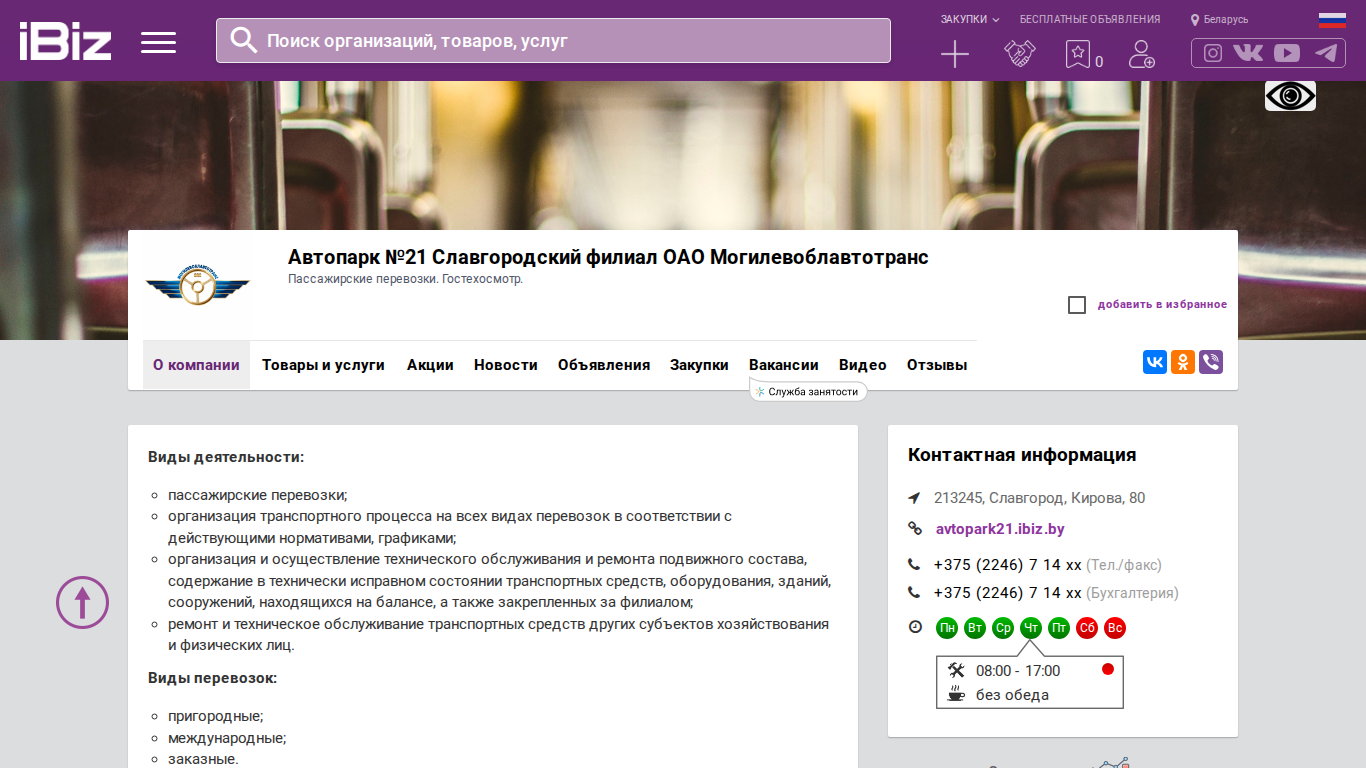Click the Виды деятельности heading

point(226,457)
